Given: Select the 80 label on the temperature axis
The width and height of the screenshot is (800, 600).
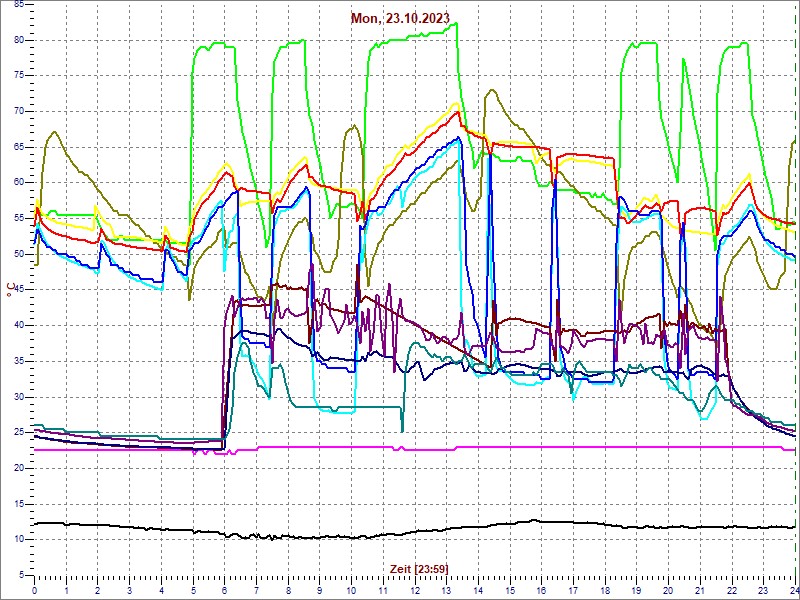Looking at the screenshot, I should click(x=19, y=40).
